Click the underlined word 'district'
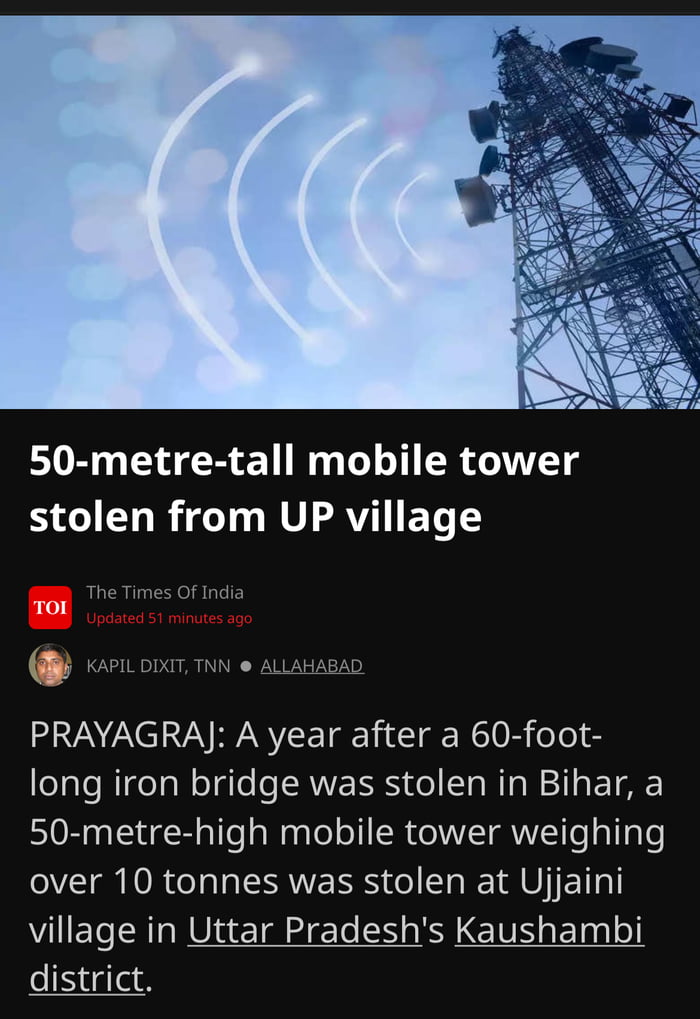Viewport: 700px width, 1019px height. click(x=86, y=979)
